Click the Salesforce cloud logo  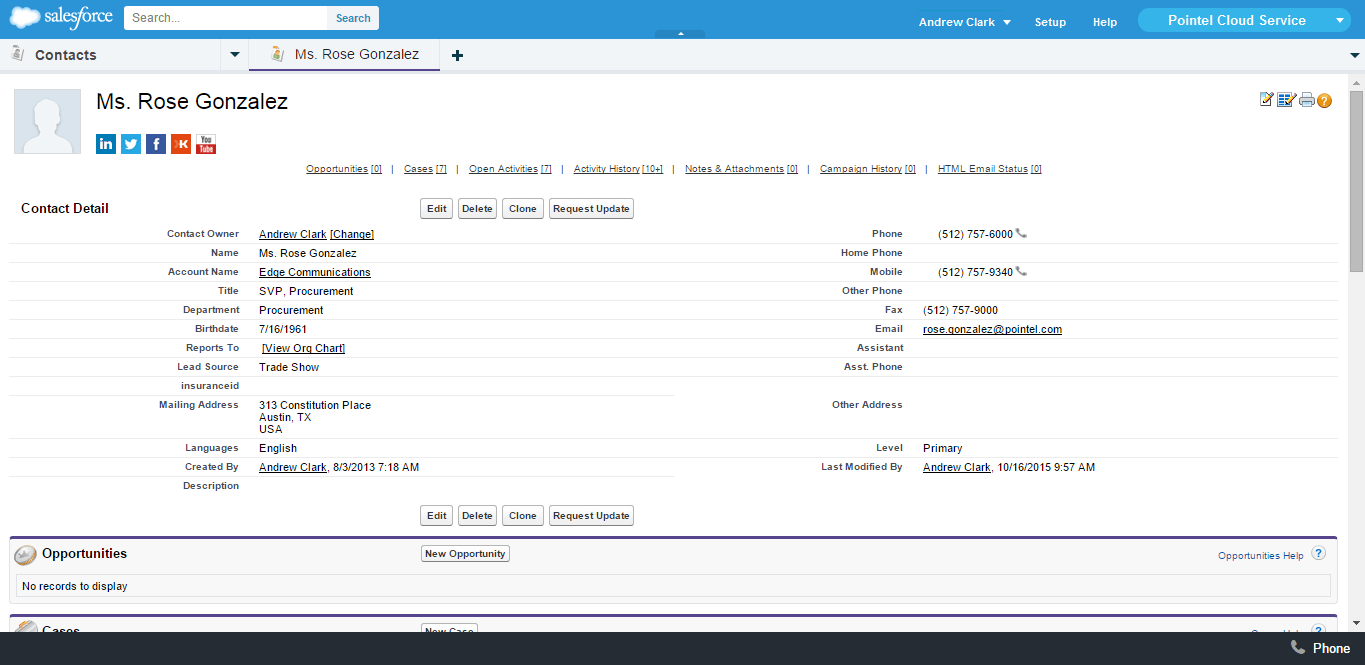[x=61, y=18]
